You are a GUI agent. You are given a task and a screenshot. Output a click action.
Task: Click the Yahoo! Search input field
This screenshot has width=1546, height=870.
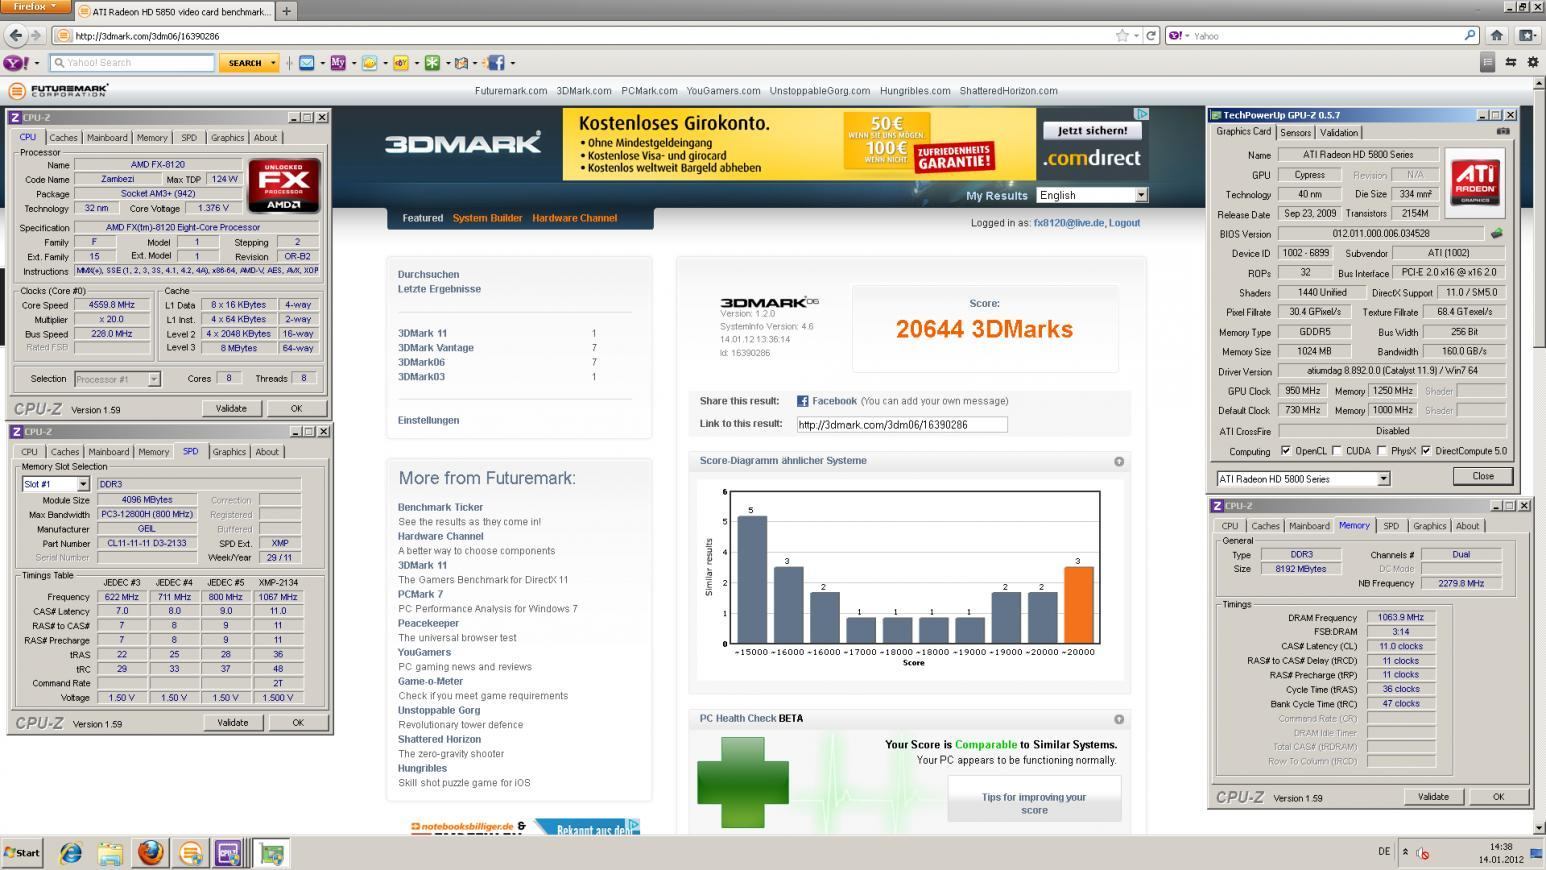click(132, 63)
